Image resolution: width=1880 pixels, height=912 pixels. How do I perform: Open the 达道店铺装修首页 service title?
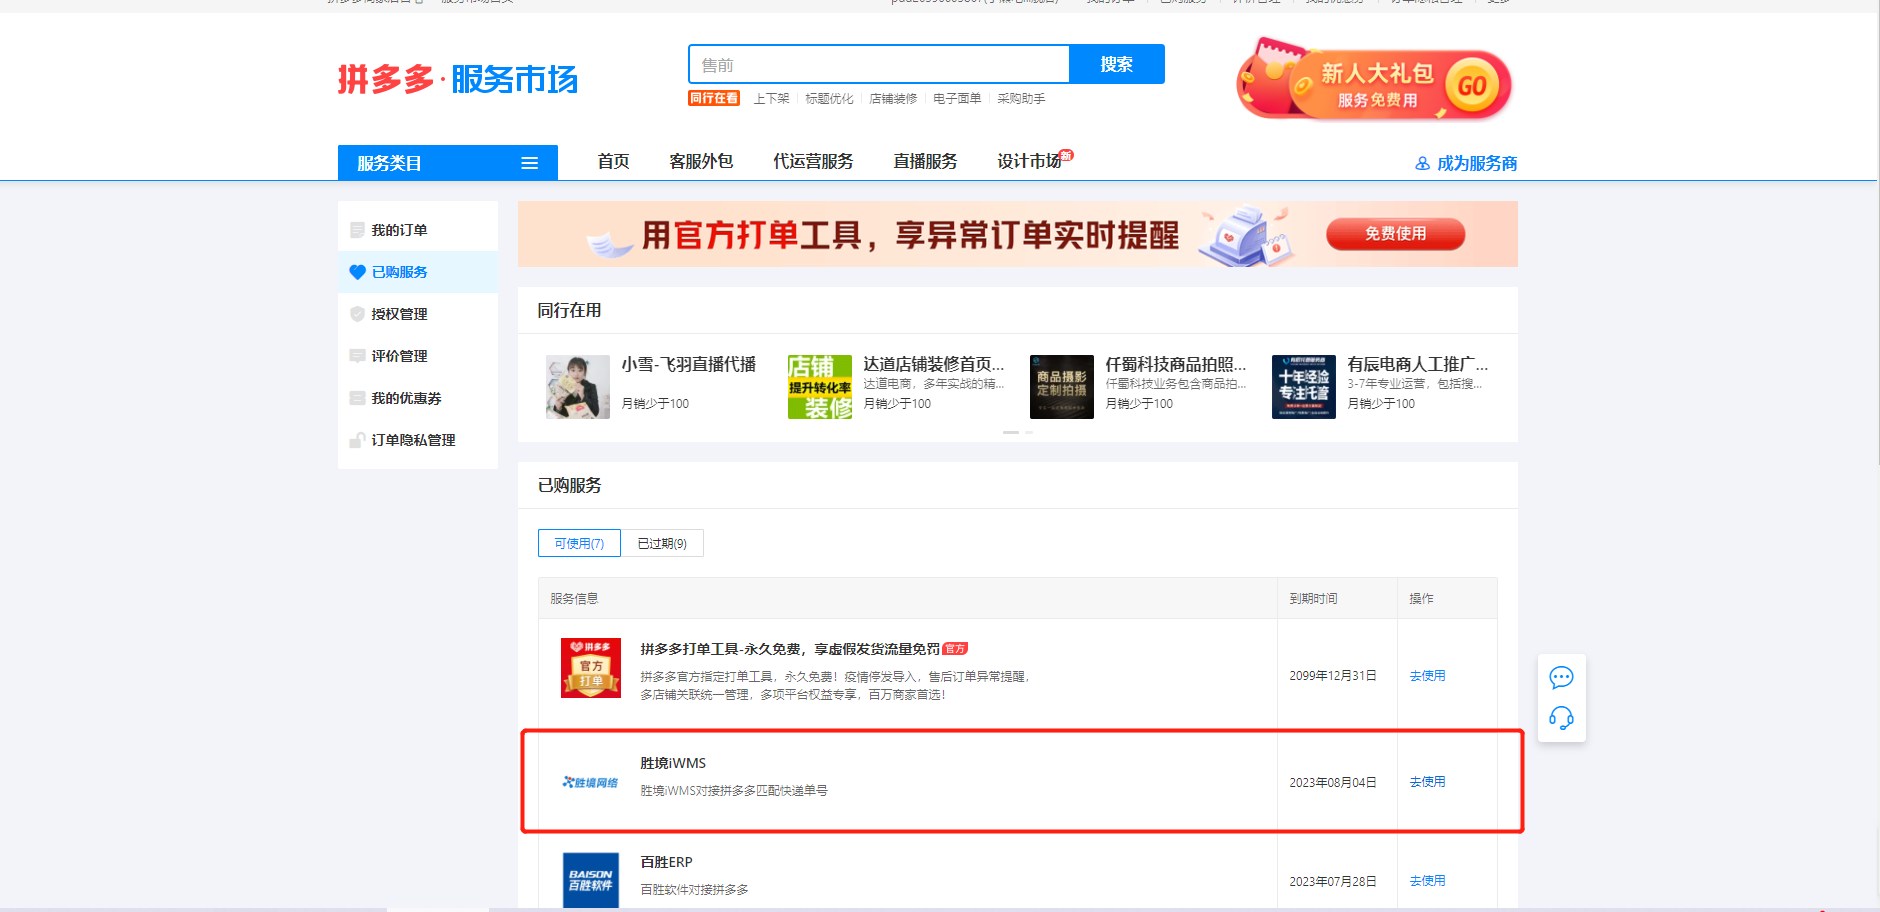click(x=934, y=364)
